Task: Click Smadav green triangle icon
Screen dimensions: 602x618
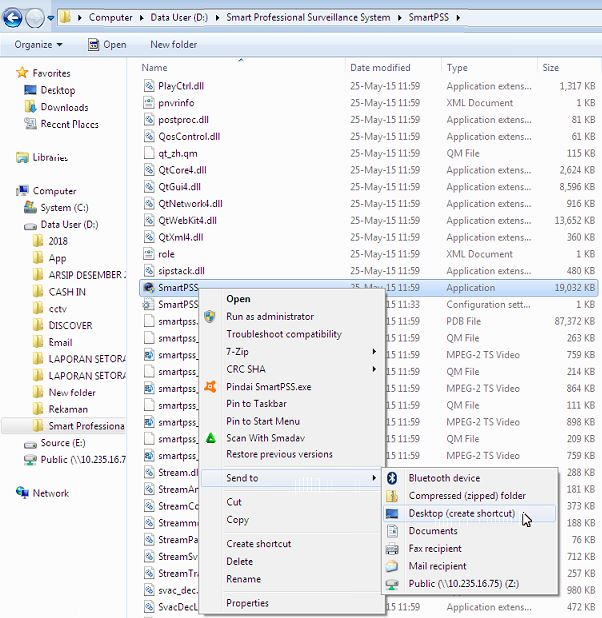Action: click(x=211, y=437)
